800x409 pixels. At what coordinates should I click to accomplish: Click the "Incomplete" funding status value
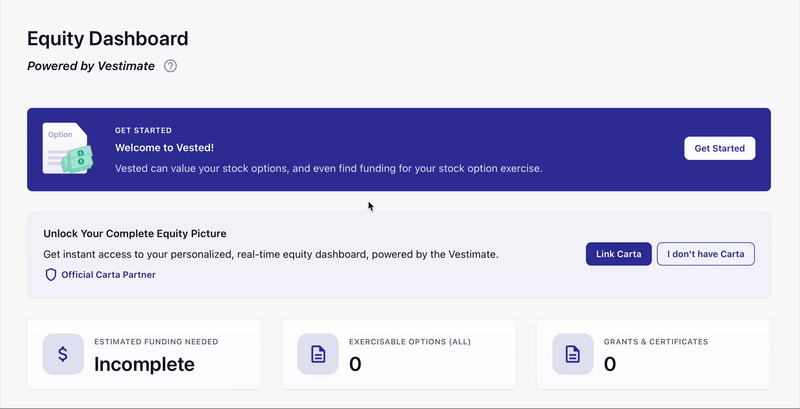pyautogui.click(x=144, y=364)
